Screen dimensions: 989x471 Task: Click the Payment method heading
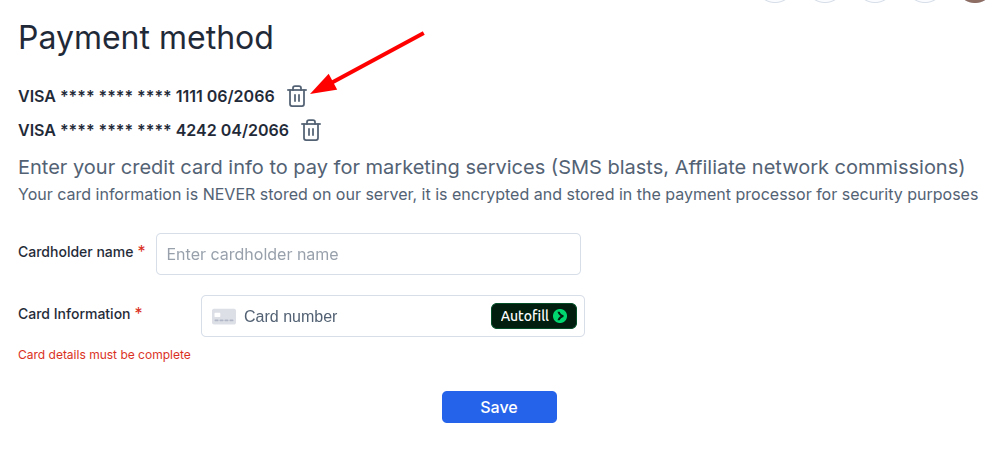click(x=146, y=38)
